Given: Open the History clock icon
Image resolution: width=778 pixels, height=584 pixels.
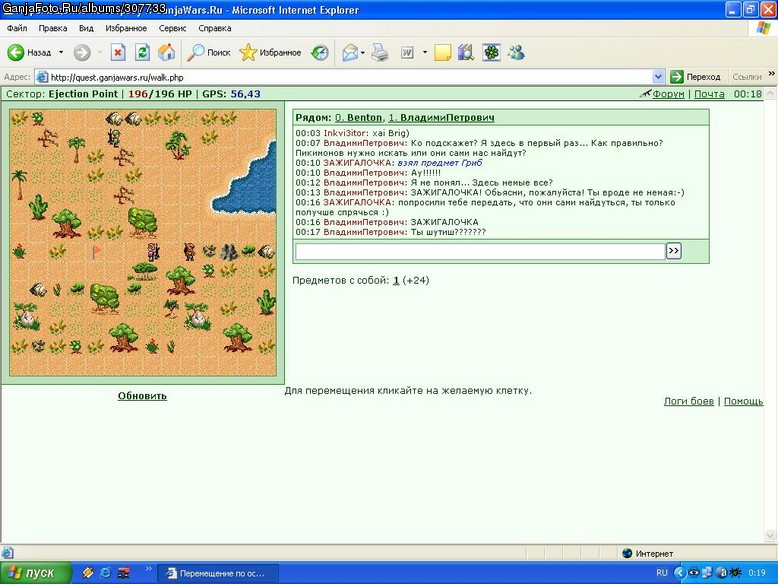Looking at the screenshot, I should click(x=320, y=52).
